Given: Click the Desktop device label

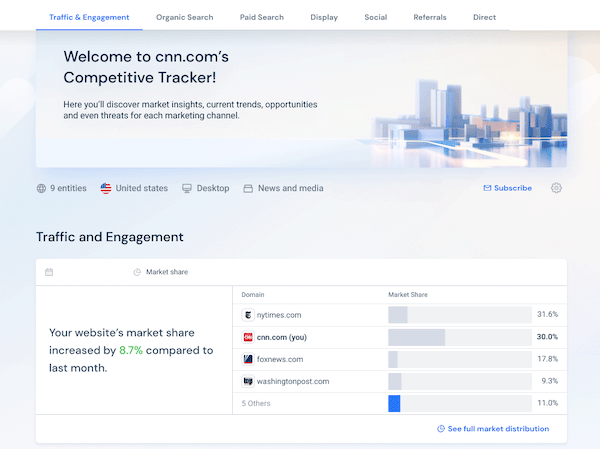Looking at the screenshot, I should (x=213, y=188).
